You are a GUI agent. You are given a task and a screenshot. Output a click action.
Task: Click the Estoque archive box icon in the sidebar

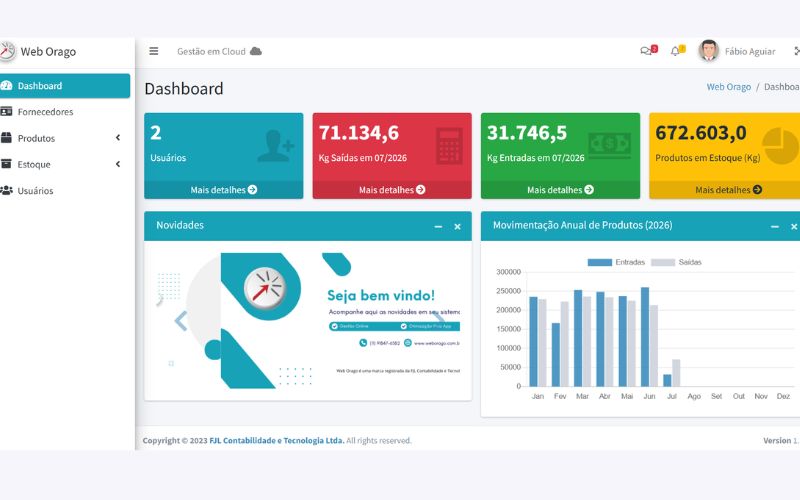(6, 164)
